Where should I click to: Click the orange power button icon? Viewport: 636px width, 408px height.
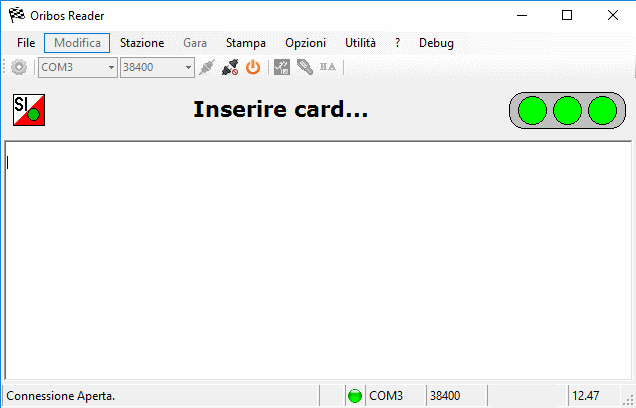253,67
